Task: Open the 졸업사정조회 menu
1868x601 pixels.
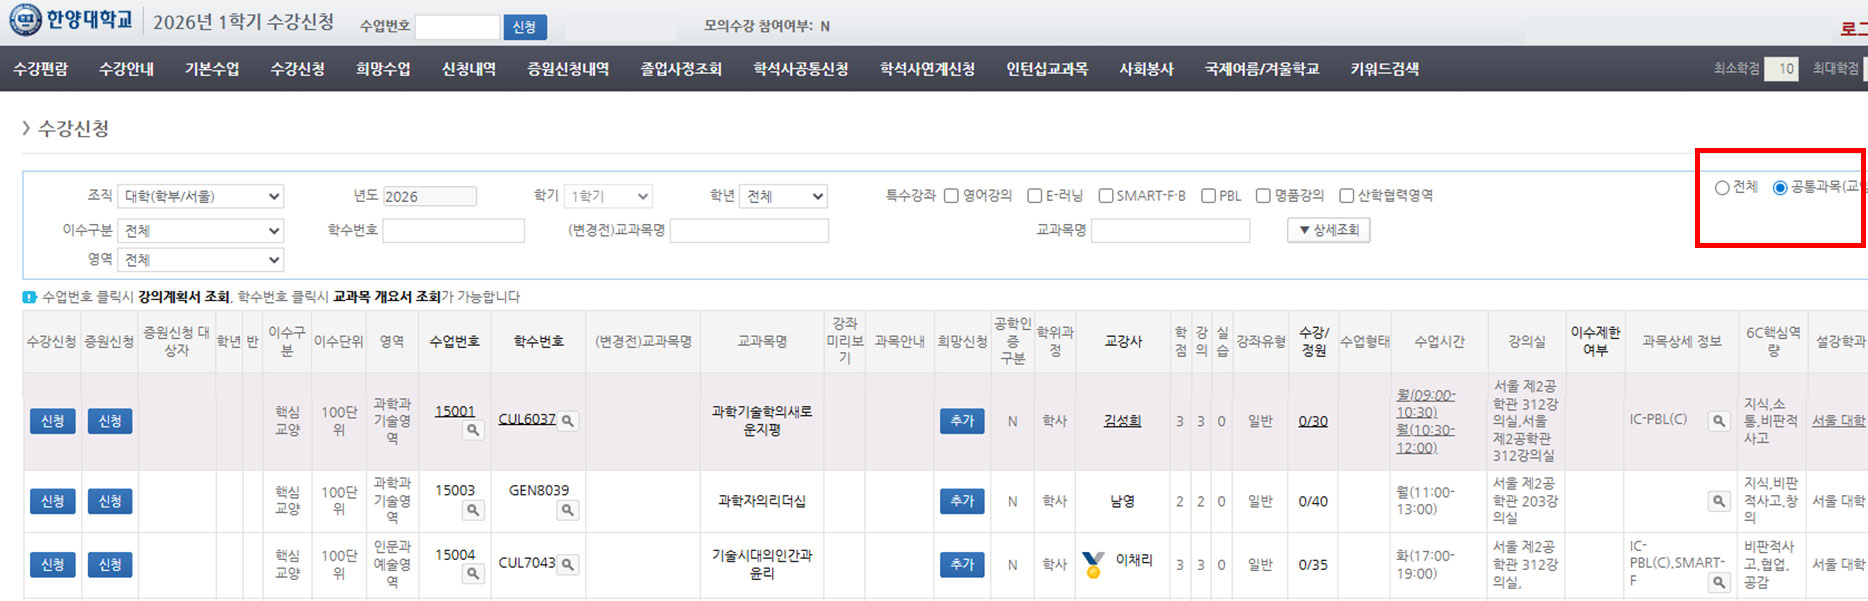Action: pos(681,69)
